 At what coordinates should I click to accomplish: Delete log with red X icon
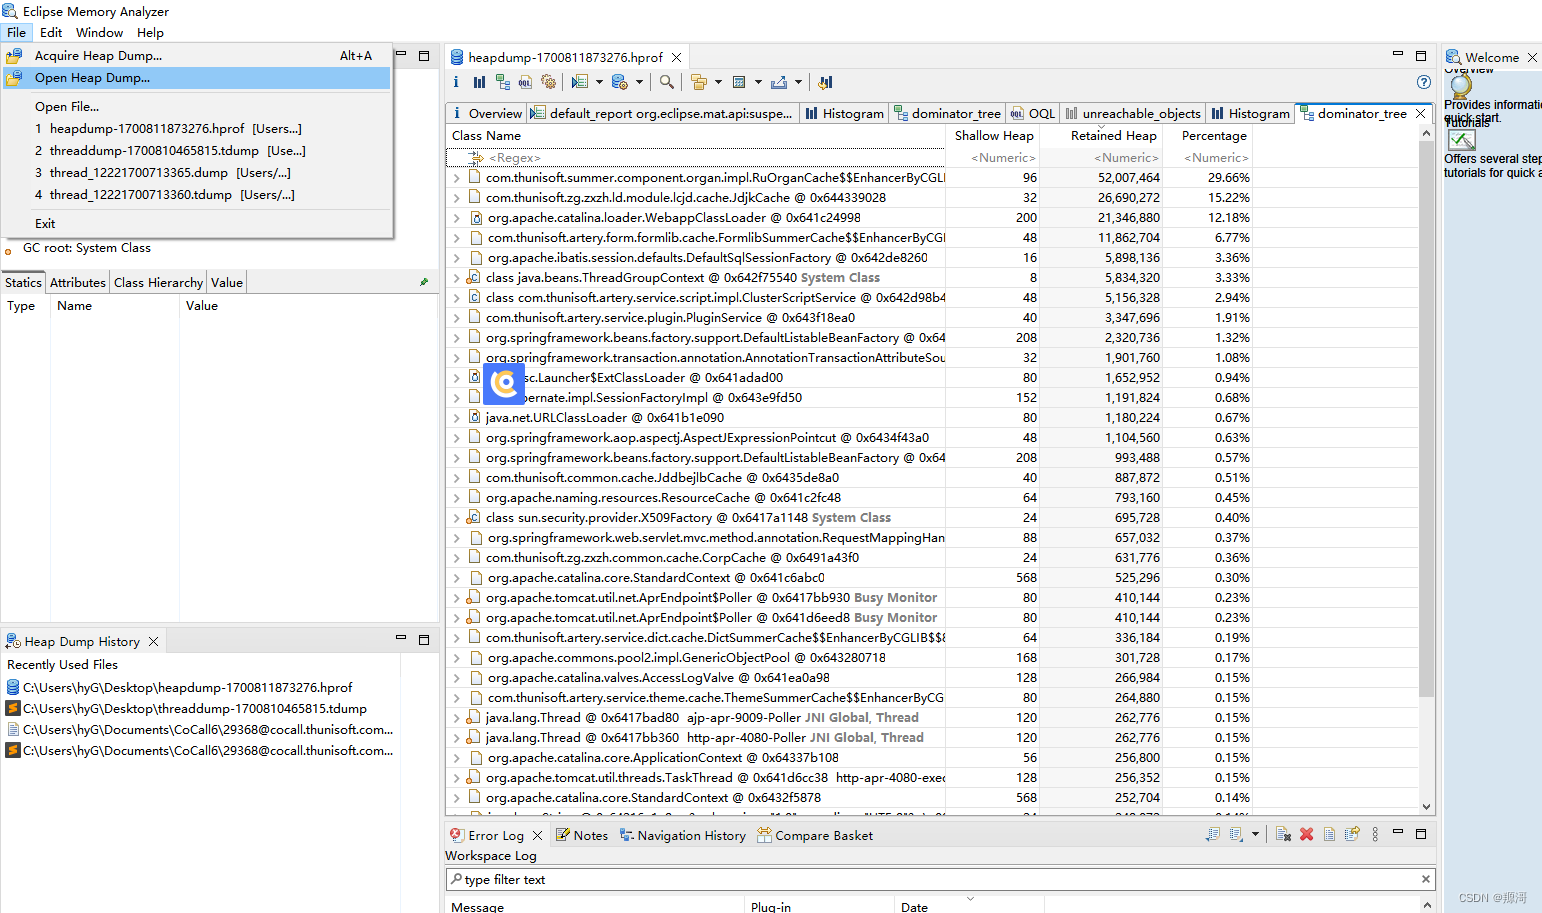pos(1306,834)
